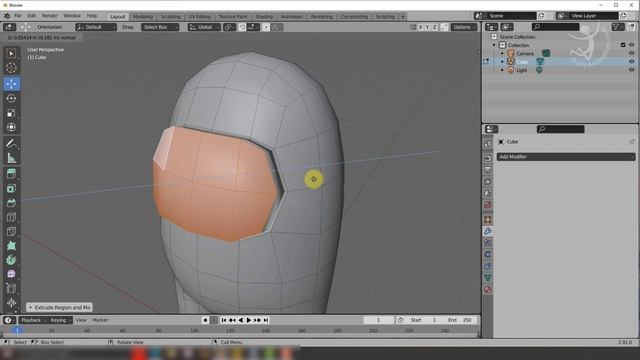
Task: Select the Smooth tool
Action: 11,274
